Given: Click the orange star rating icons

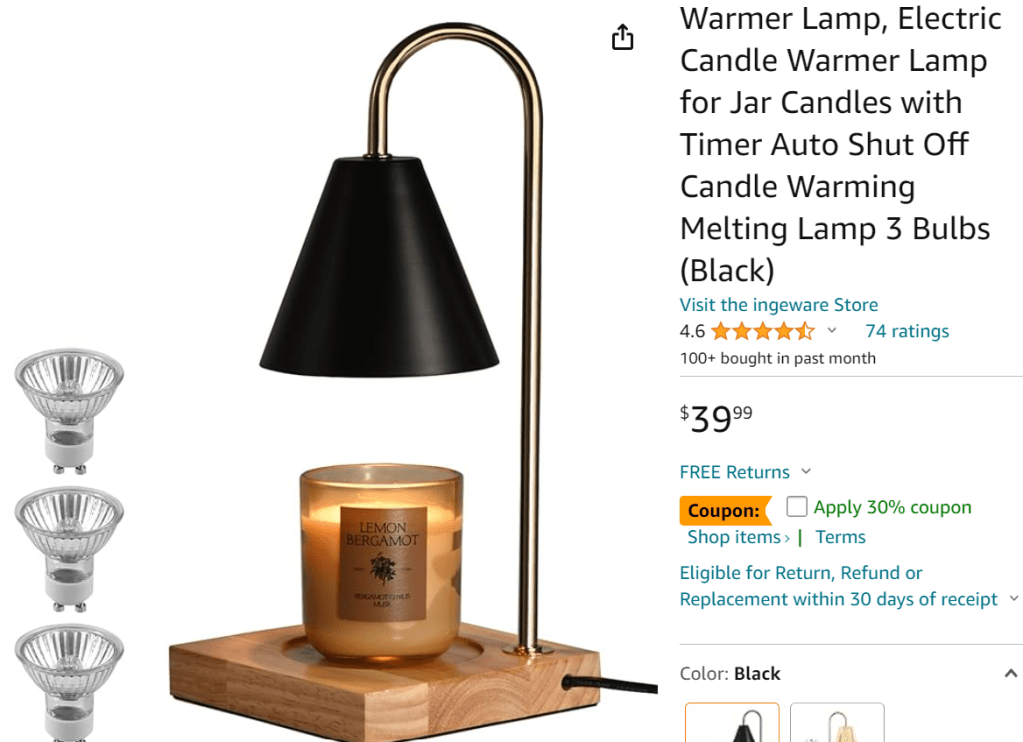Looking at the screenshot, I should (763, 332).
